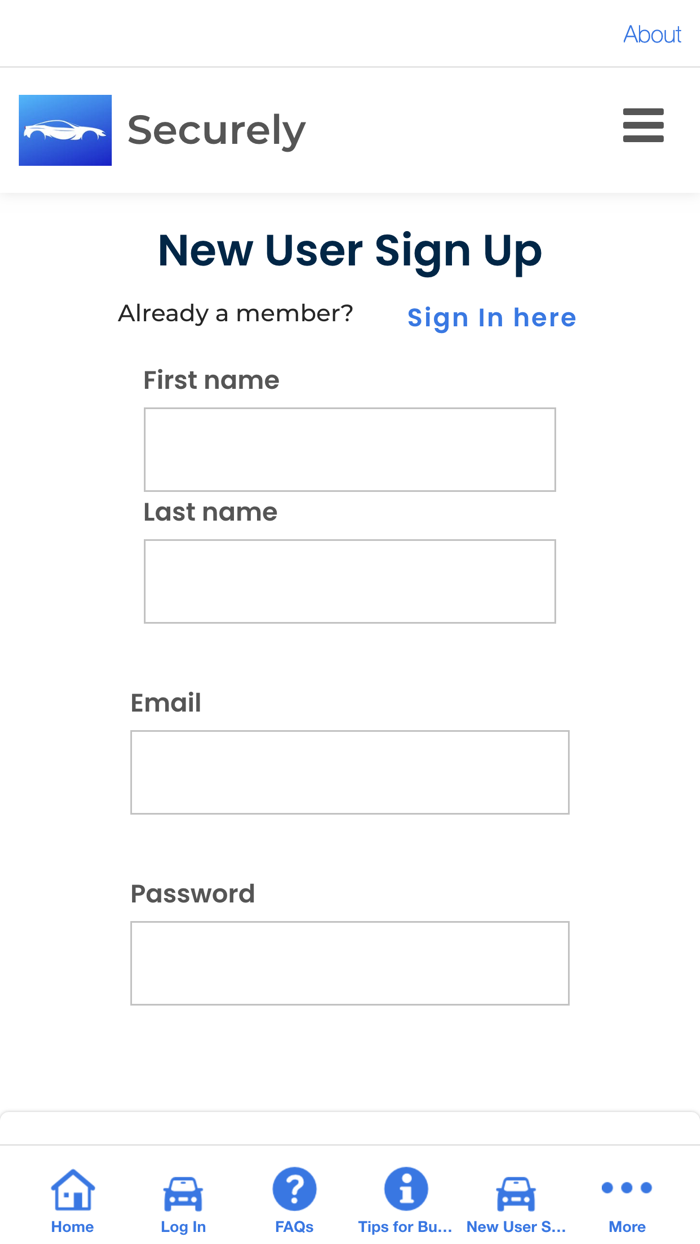Focus the Last name input field

tap(350, 581)
